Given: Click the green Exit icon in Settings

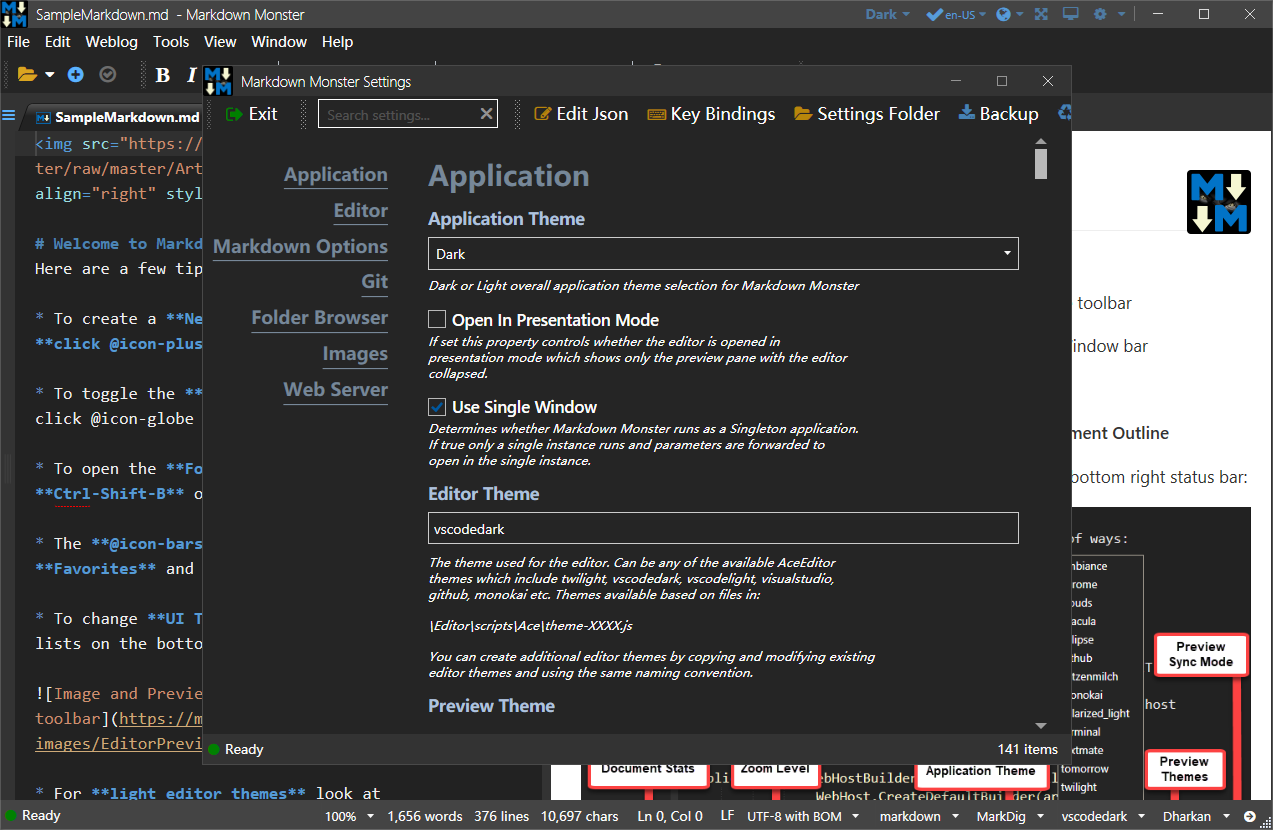Looking at the screenshot, I should (x=235, y=114).
